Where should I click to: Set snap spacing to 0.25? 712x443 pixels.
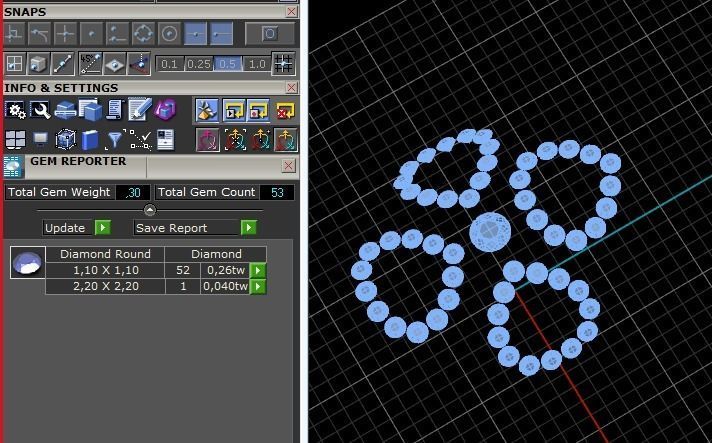[x=199, y=64]
